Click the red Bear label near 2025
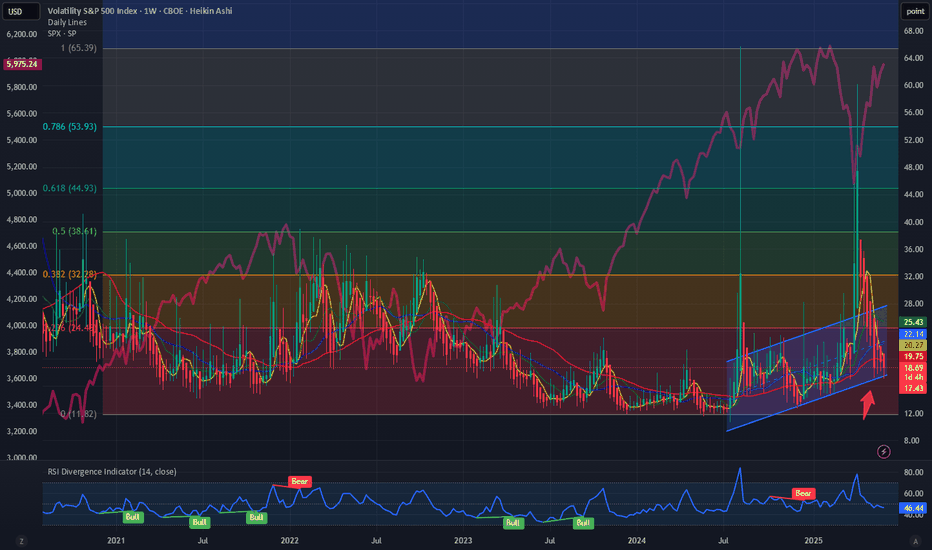Image resolution: width=932 pixels, height=550 pixels. coord(803,493)
